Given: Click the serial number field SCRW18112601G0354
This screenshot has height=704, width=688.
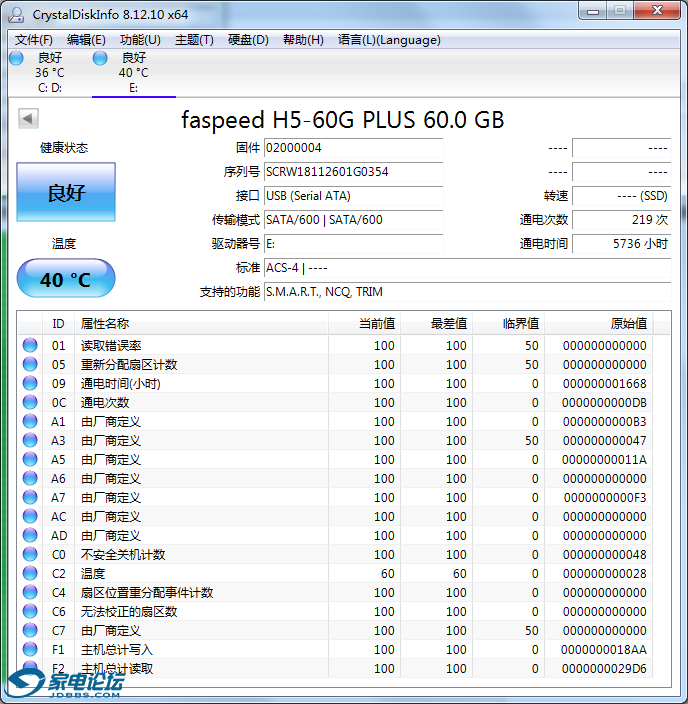Looking at the screenshot, I should 353,172.
